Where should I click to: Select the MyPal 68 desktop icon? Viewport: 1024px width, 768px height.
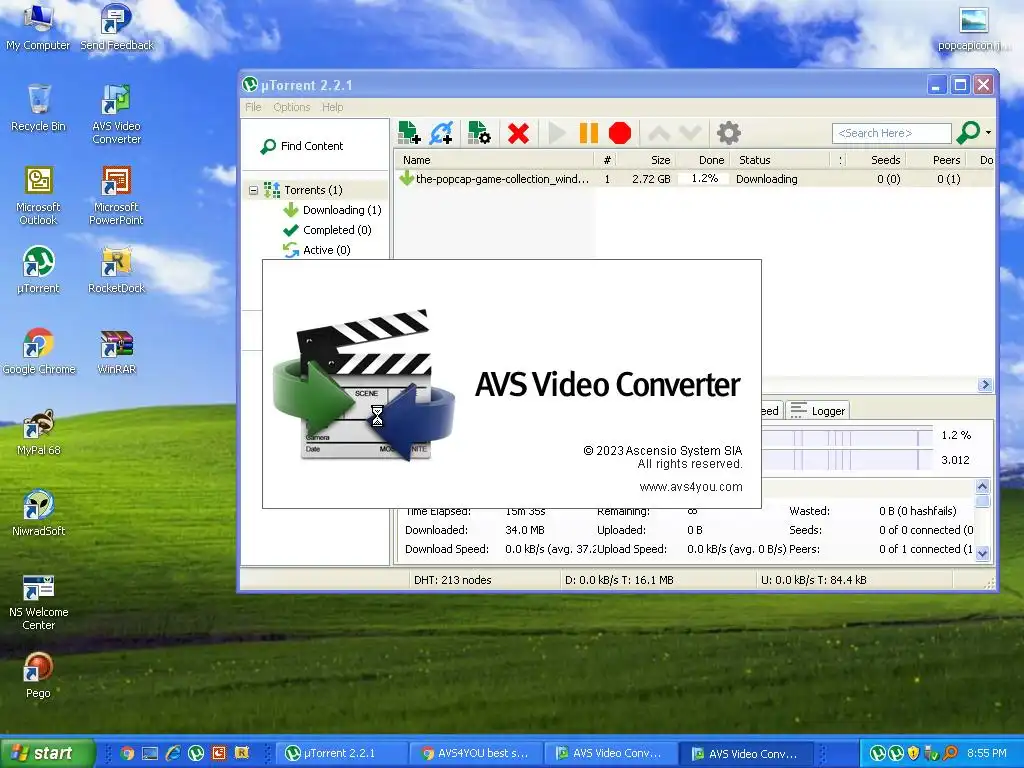tap(38, 432)
